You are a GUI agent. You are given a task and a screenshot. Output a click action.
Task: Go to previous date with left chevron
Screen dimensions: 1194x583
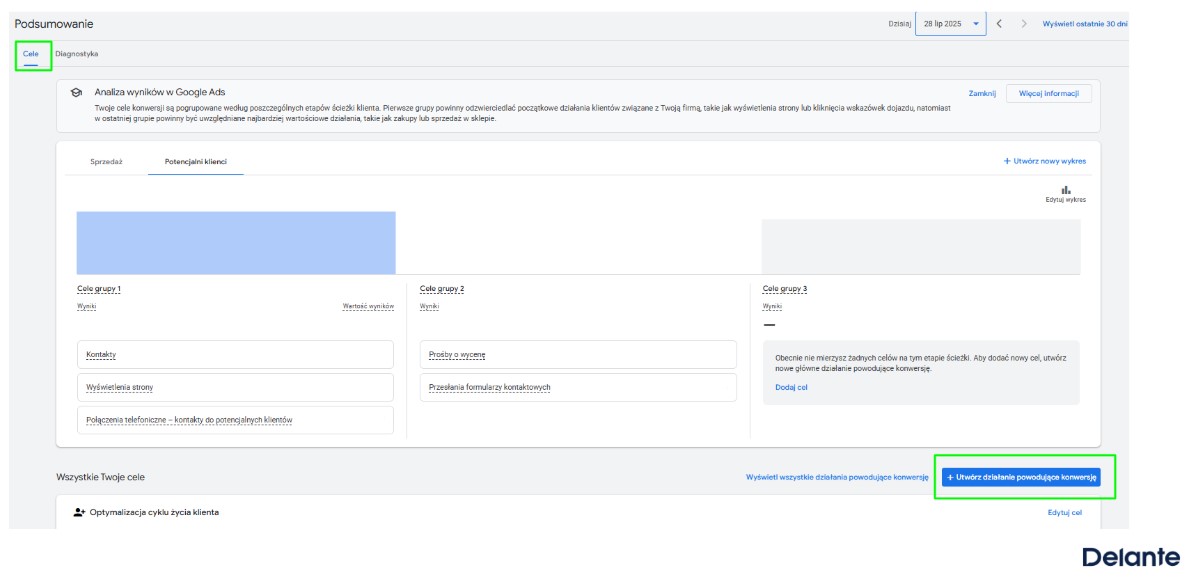point(999,24)
